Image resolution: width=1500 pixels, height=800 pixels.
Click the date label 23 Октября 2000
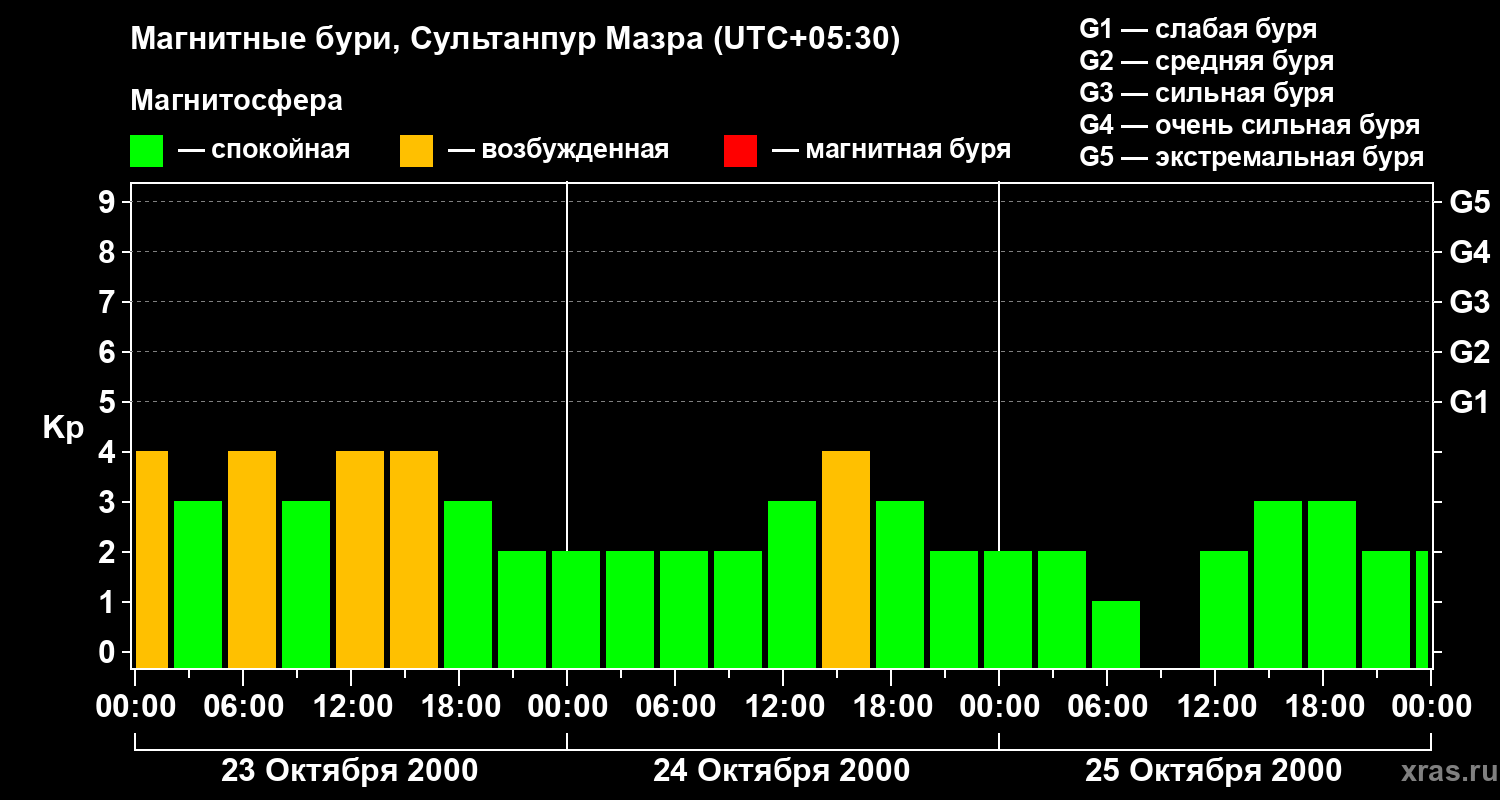[349, 771]
